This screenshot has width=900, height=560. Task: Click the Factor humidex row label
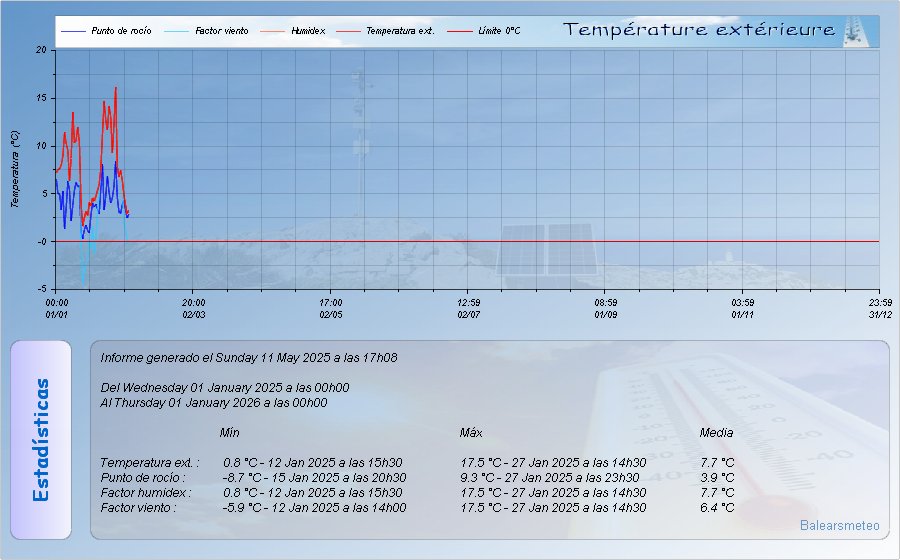[x=146, y=493]
